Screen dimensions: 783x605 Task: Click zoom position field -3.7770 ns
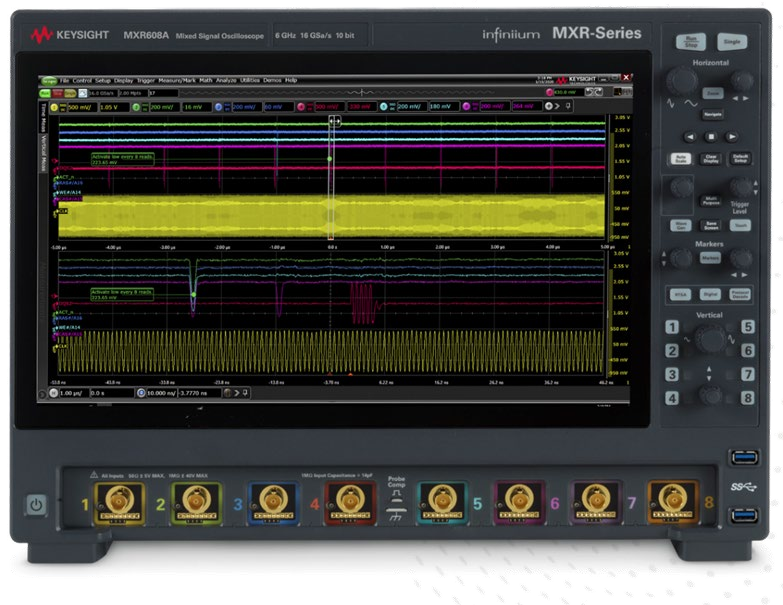[x=199, y=393]
